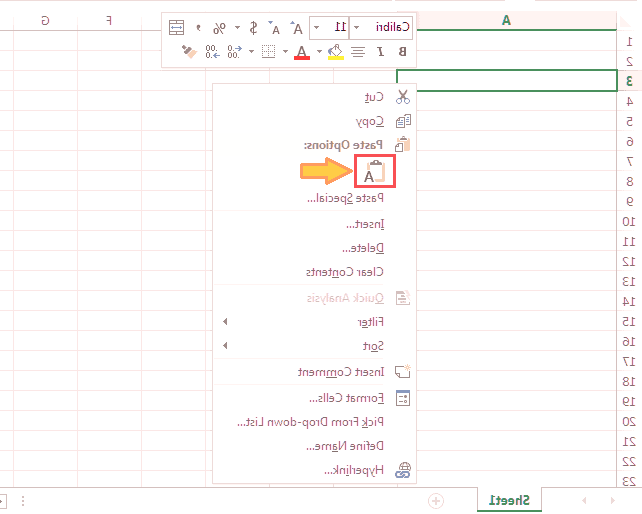Click the Comma Style icon
642x514 pixels.
coord(198,27)
